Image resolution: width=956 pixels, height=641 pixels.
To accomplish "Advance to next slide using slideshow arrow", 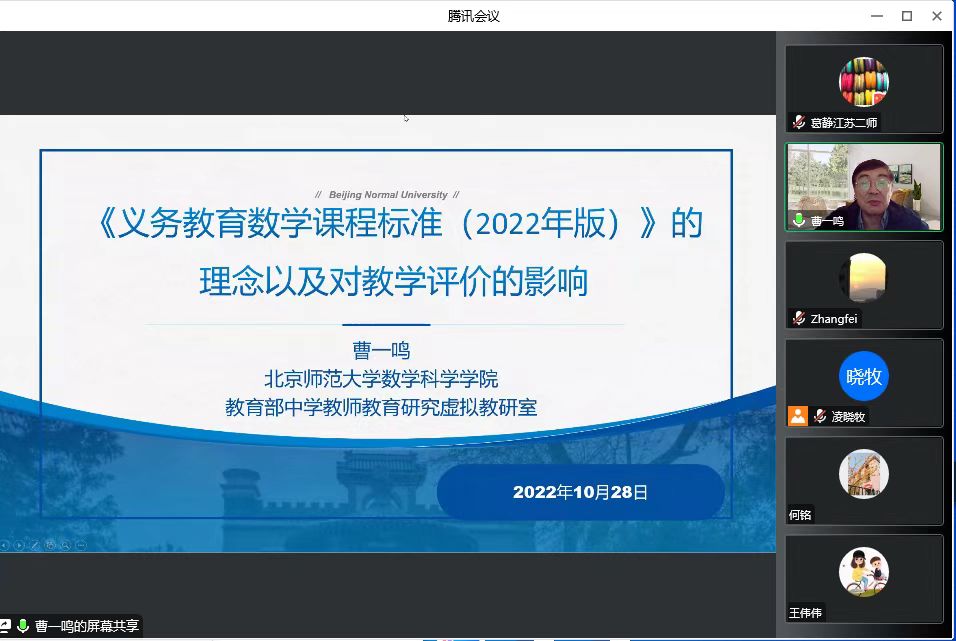I will pos(19,545).
